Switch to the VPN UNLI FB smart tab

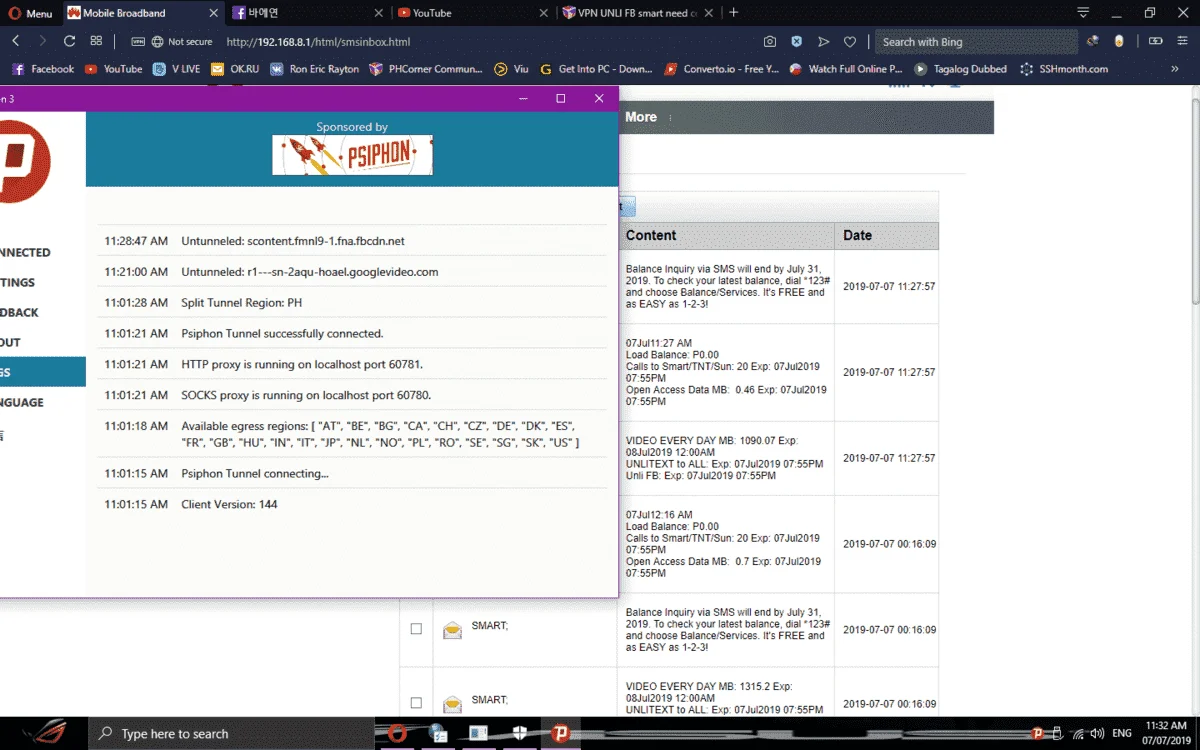pyautogui.click(x=637, y=13)
